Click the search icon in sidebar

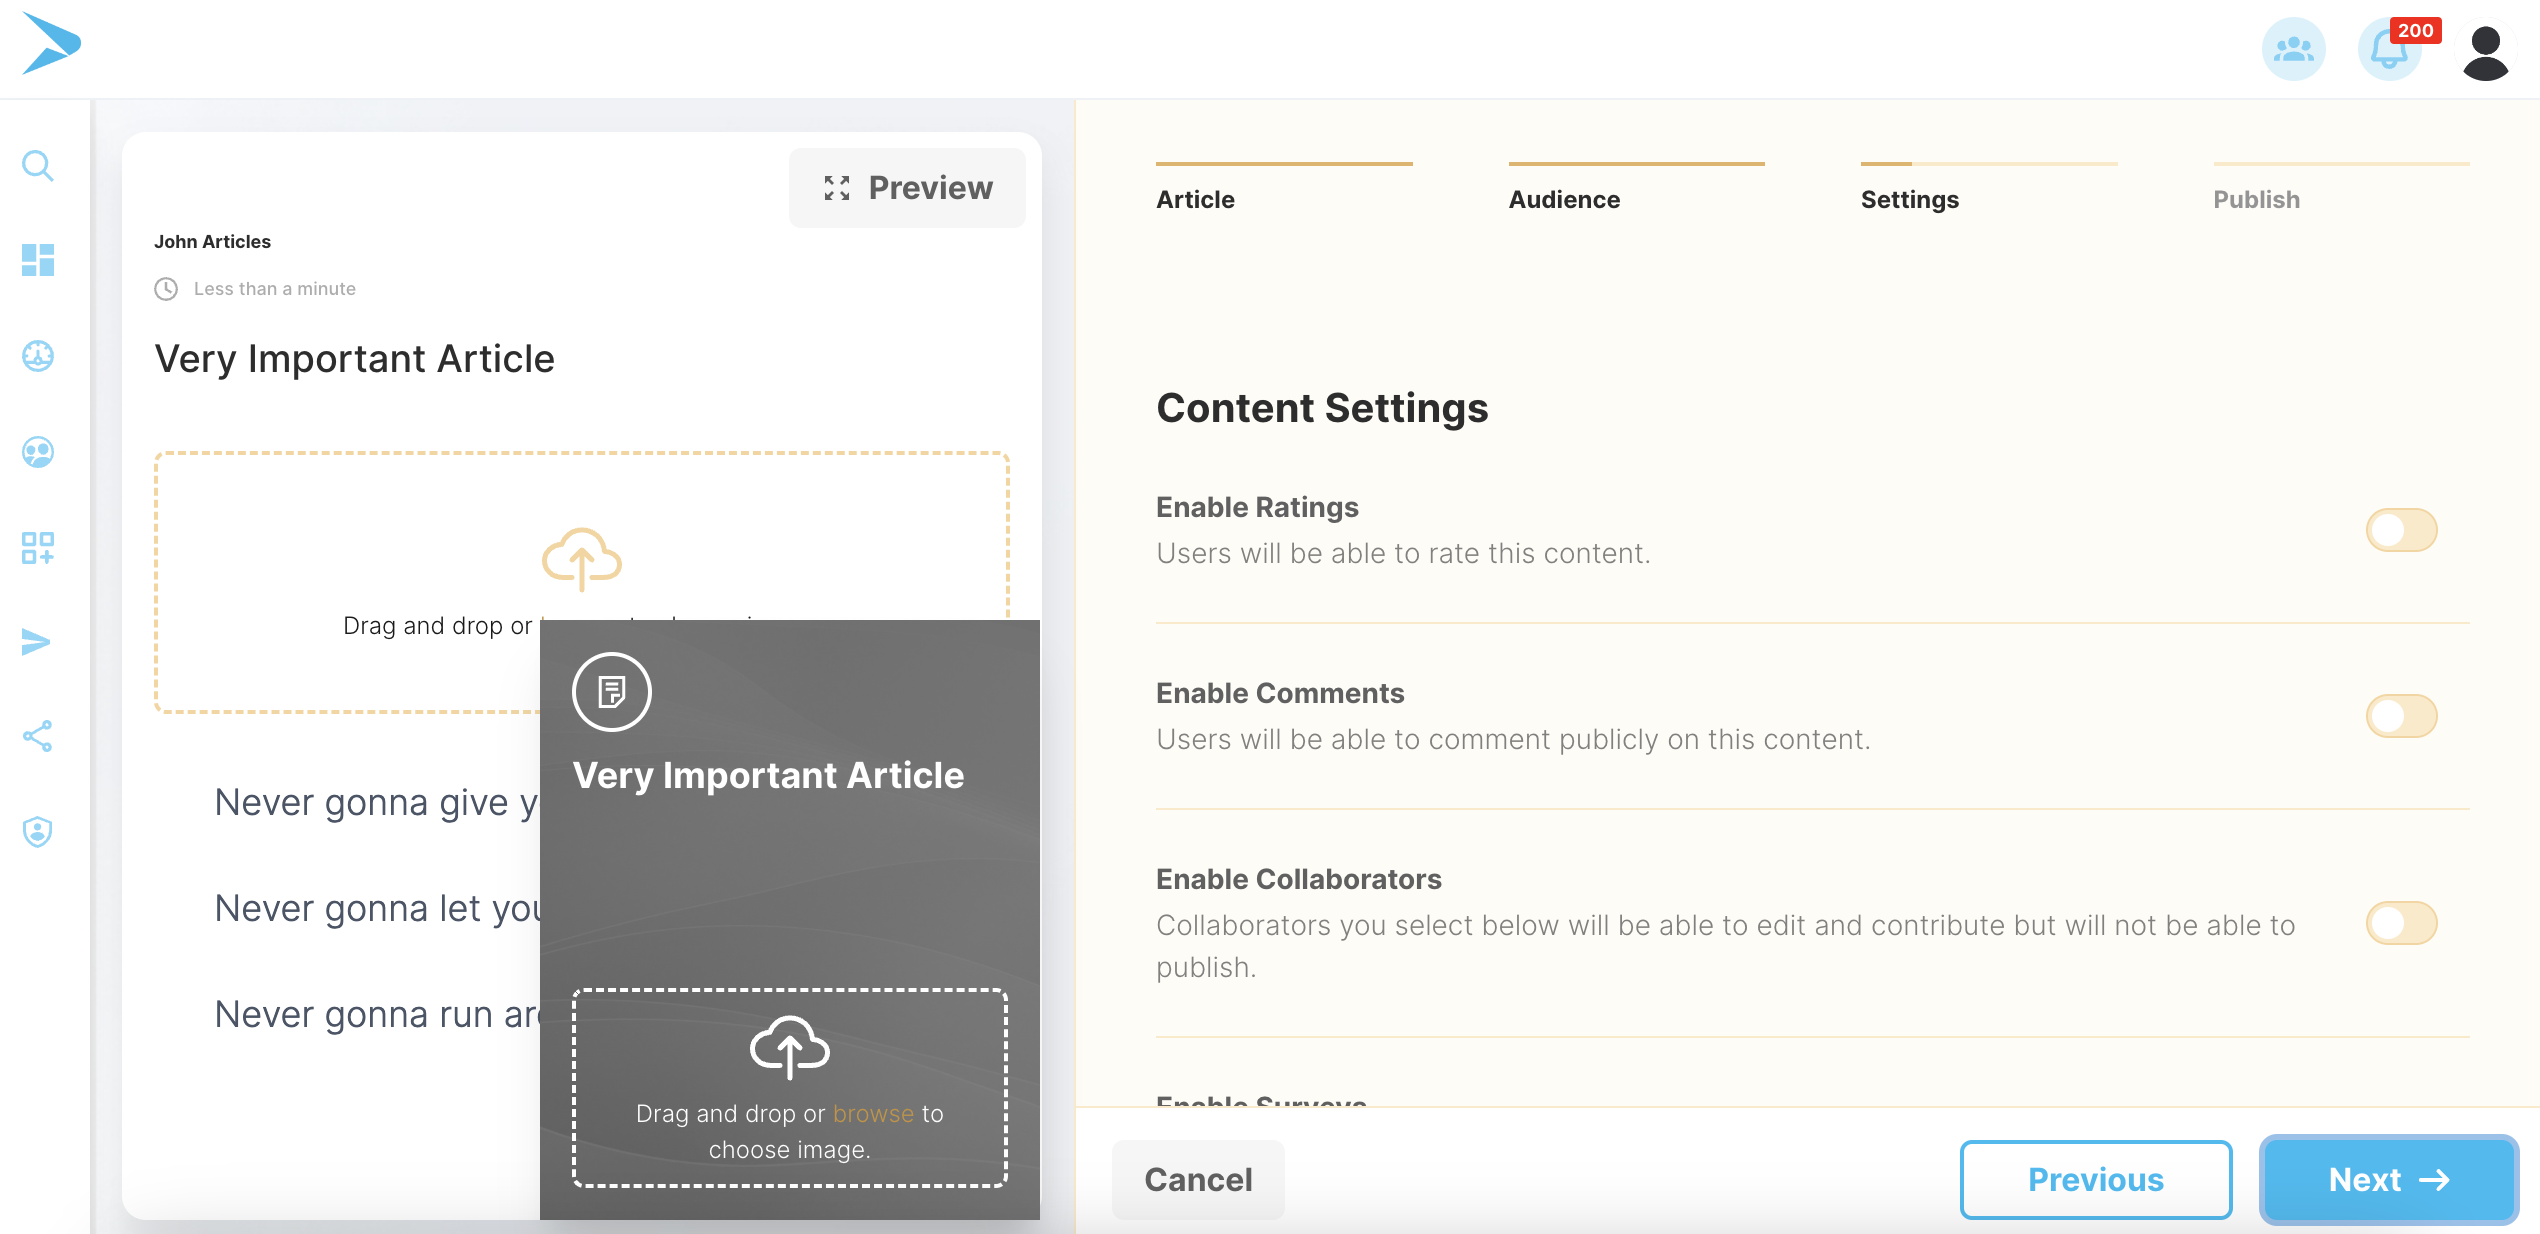(38, 165)
